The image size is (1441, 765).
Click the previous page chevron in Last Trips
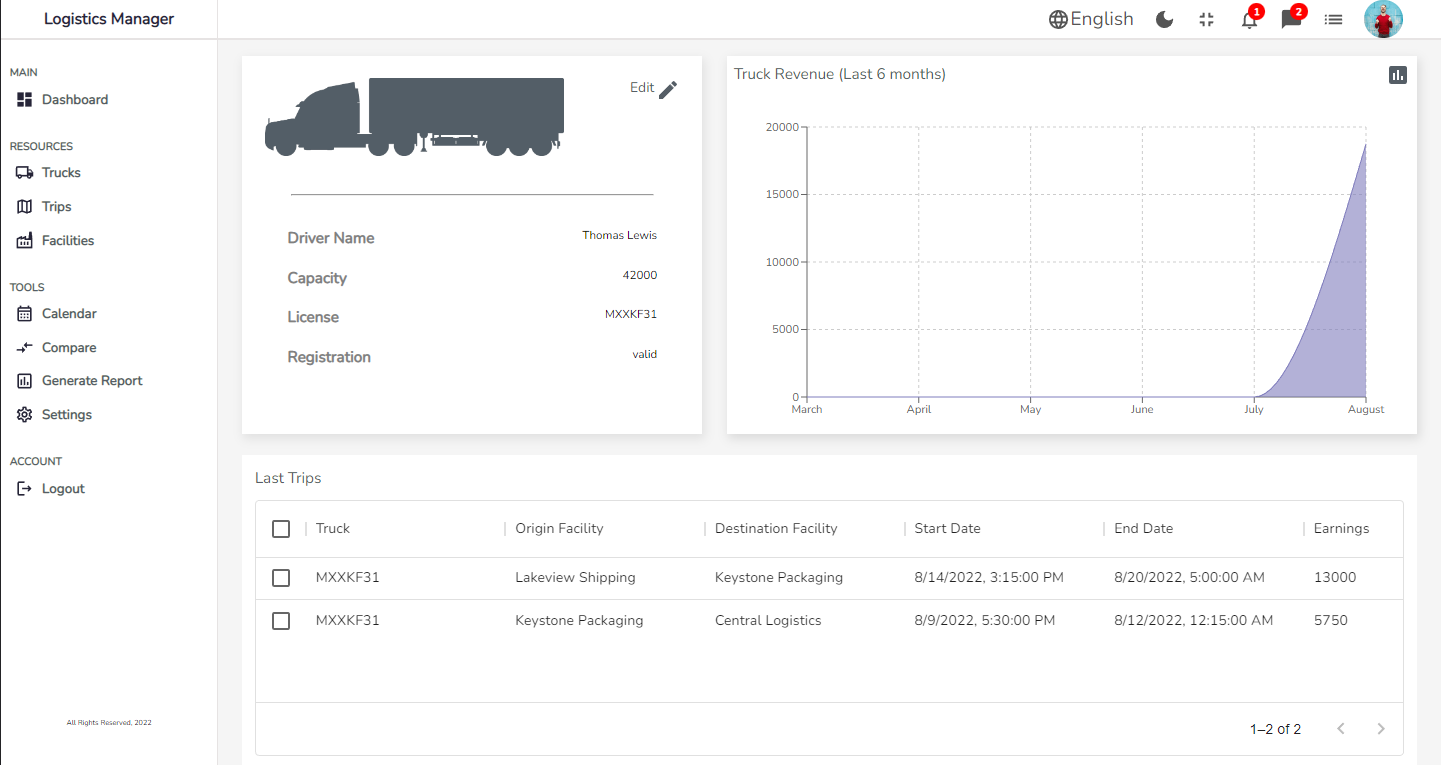coord(1341,728)
